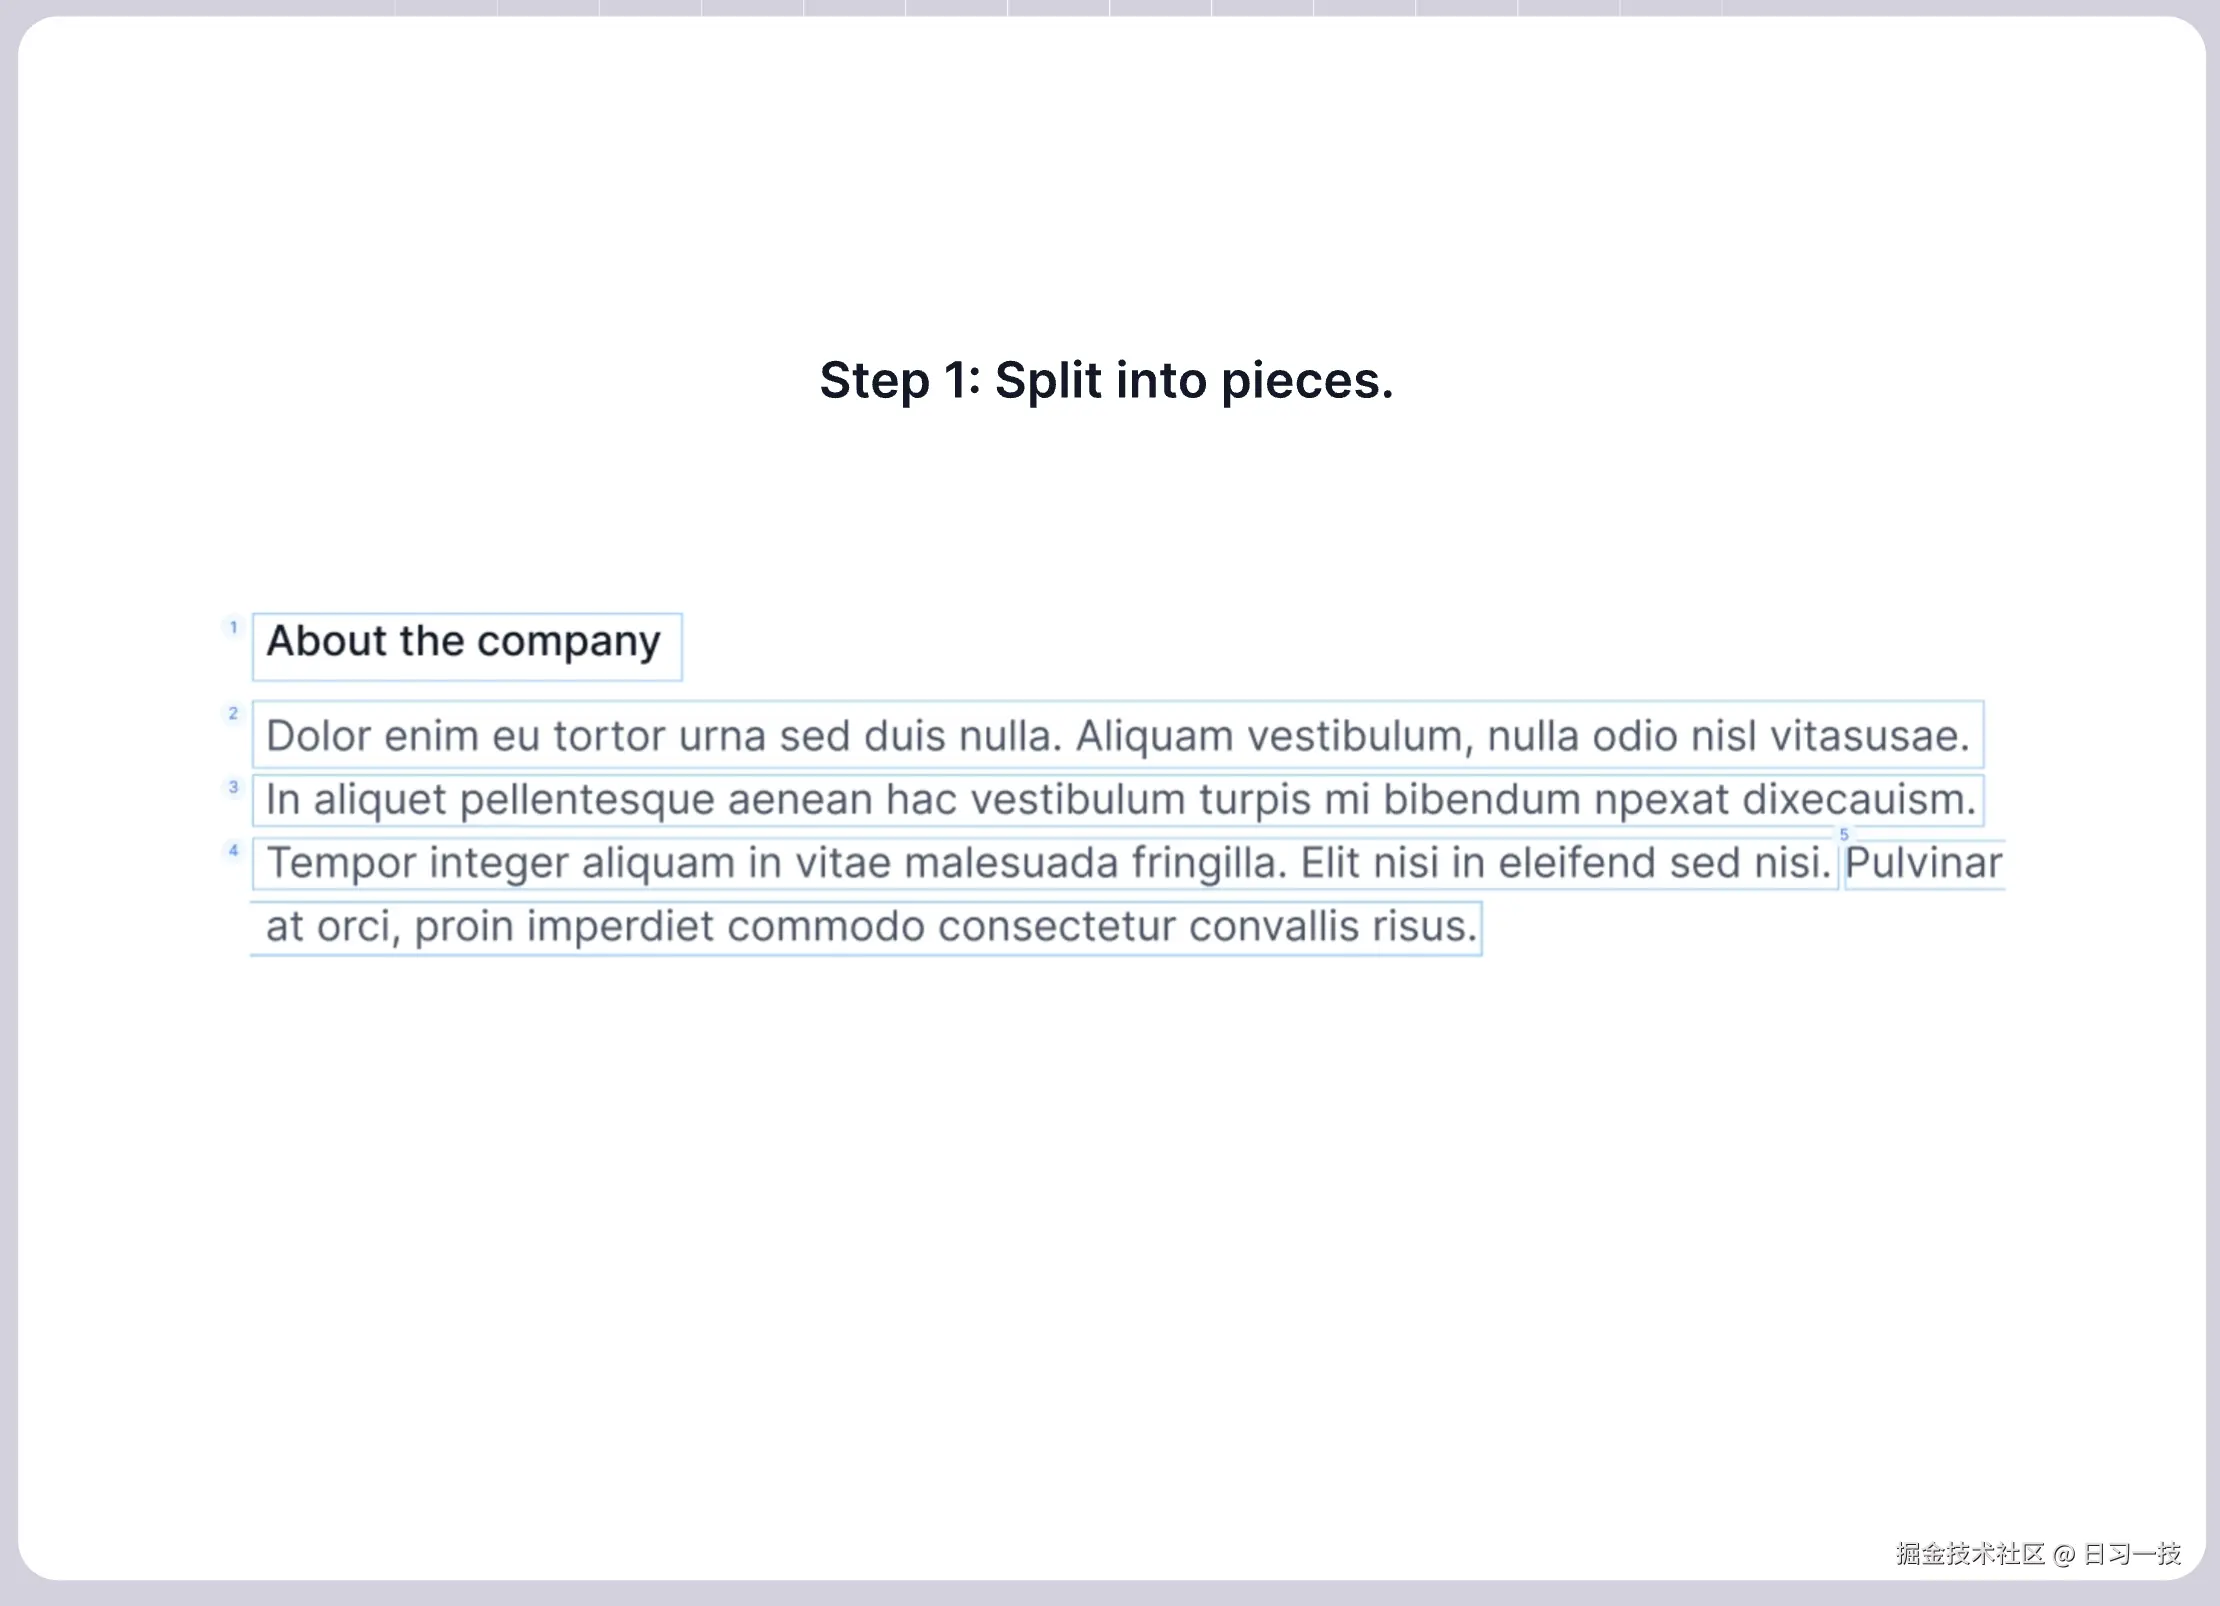Click the sentence 'Elit nisi in eleifend sed nisi.'

pyautogui.click(x=1565, y=863)
